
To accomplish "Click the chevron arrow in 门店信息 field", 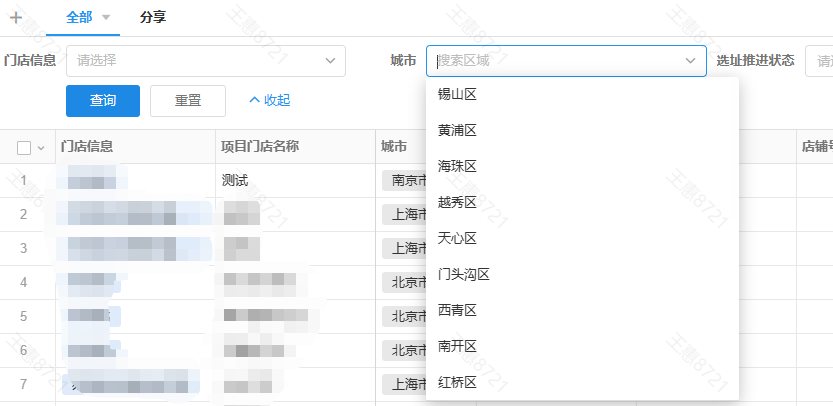I will tap(331, 61).
